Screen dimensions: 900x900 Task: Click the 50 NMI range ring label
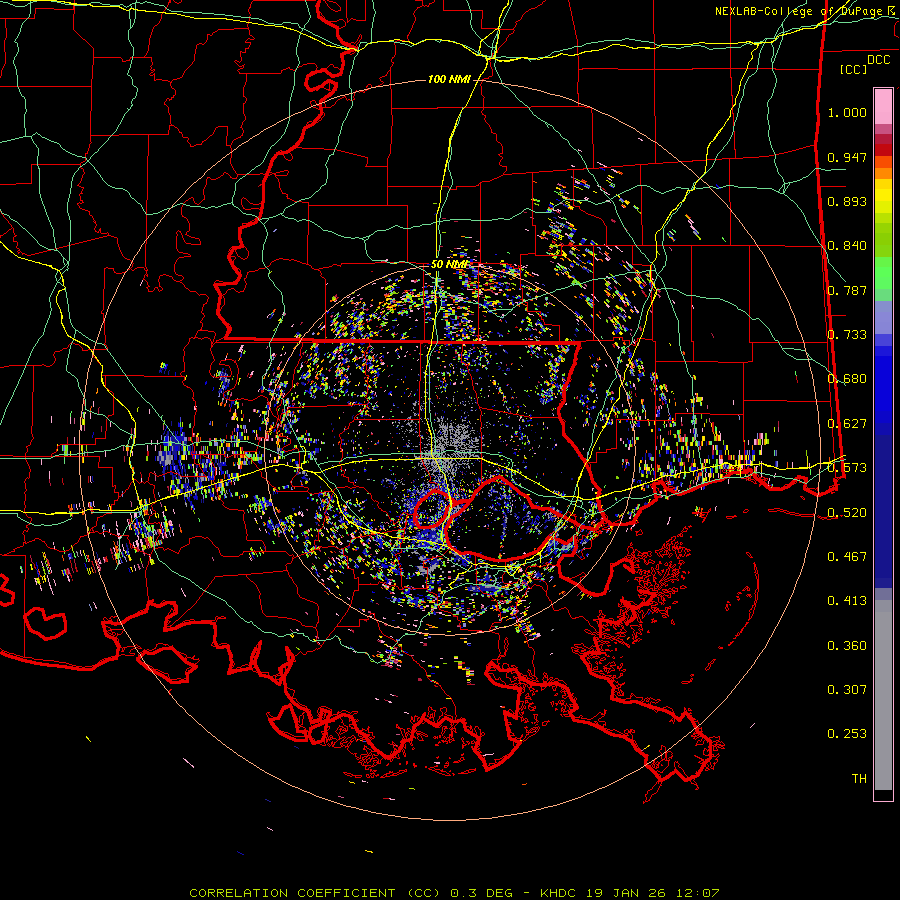tap(449, 265)
